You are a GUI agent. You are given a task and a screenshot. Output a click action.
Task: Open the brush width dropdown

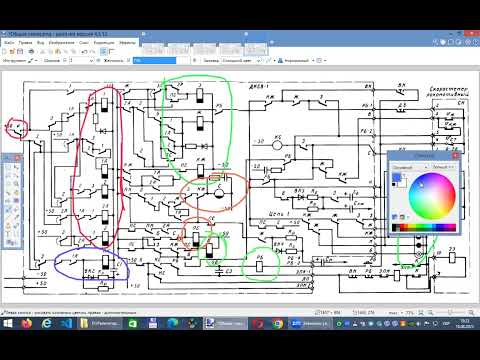pos(91,60)
